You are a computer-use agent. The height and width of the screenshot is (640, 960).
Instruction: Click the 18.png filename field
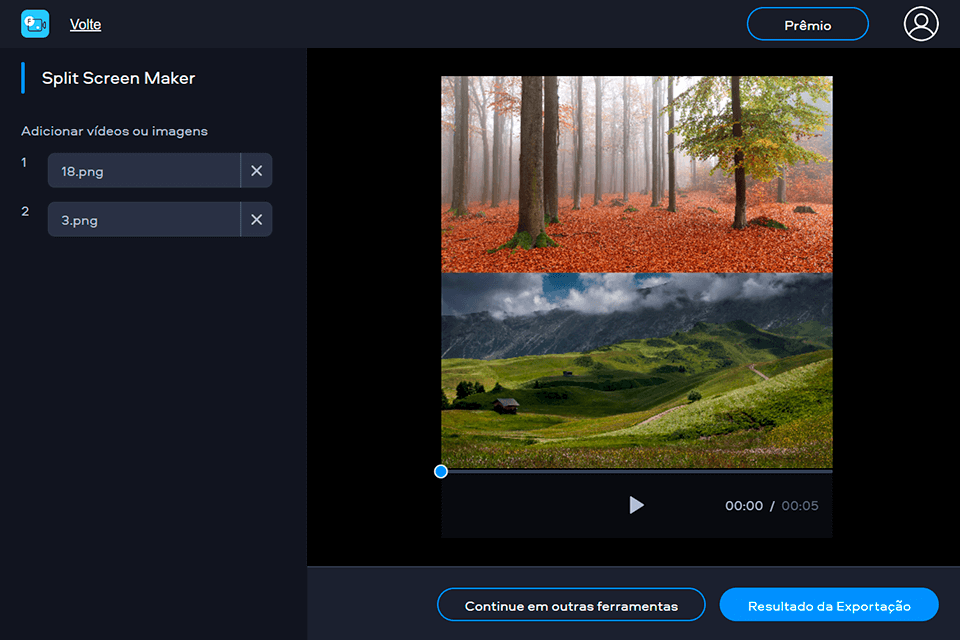(143, 170)
